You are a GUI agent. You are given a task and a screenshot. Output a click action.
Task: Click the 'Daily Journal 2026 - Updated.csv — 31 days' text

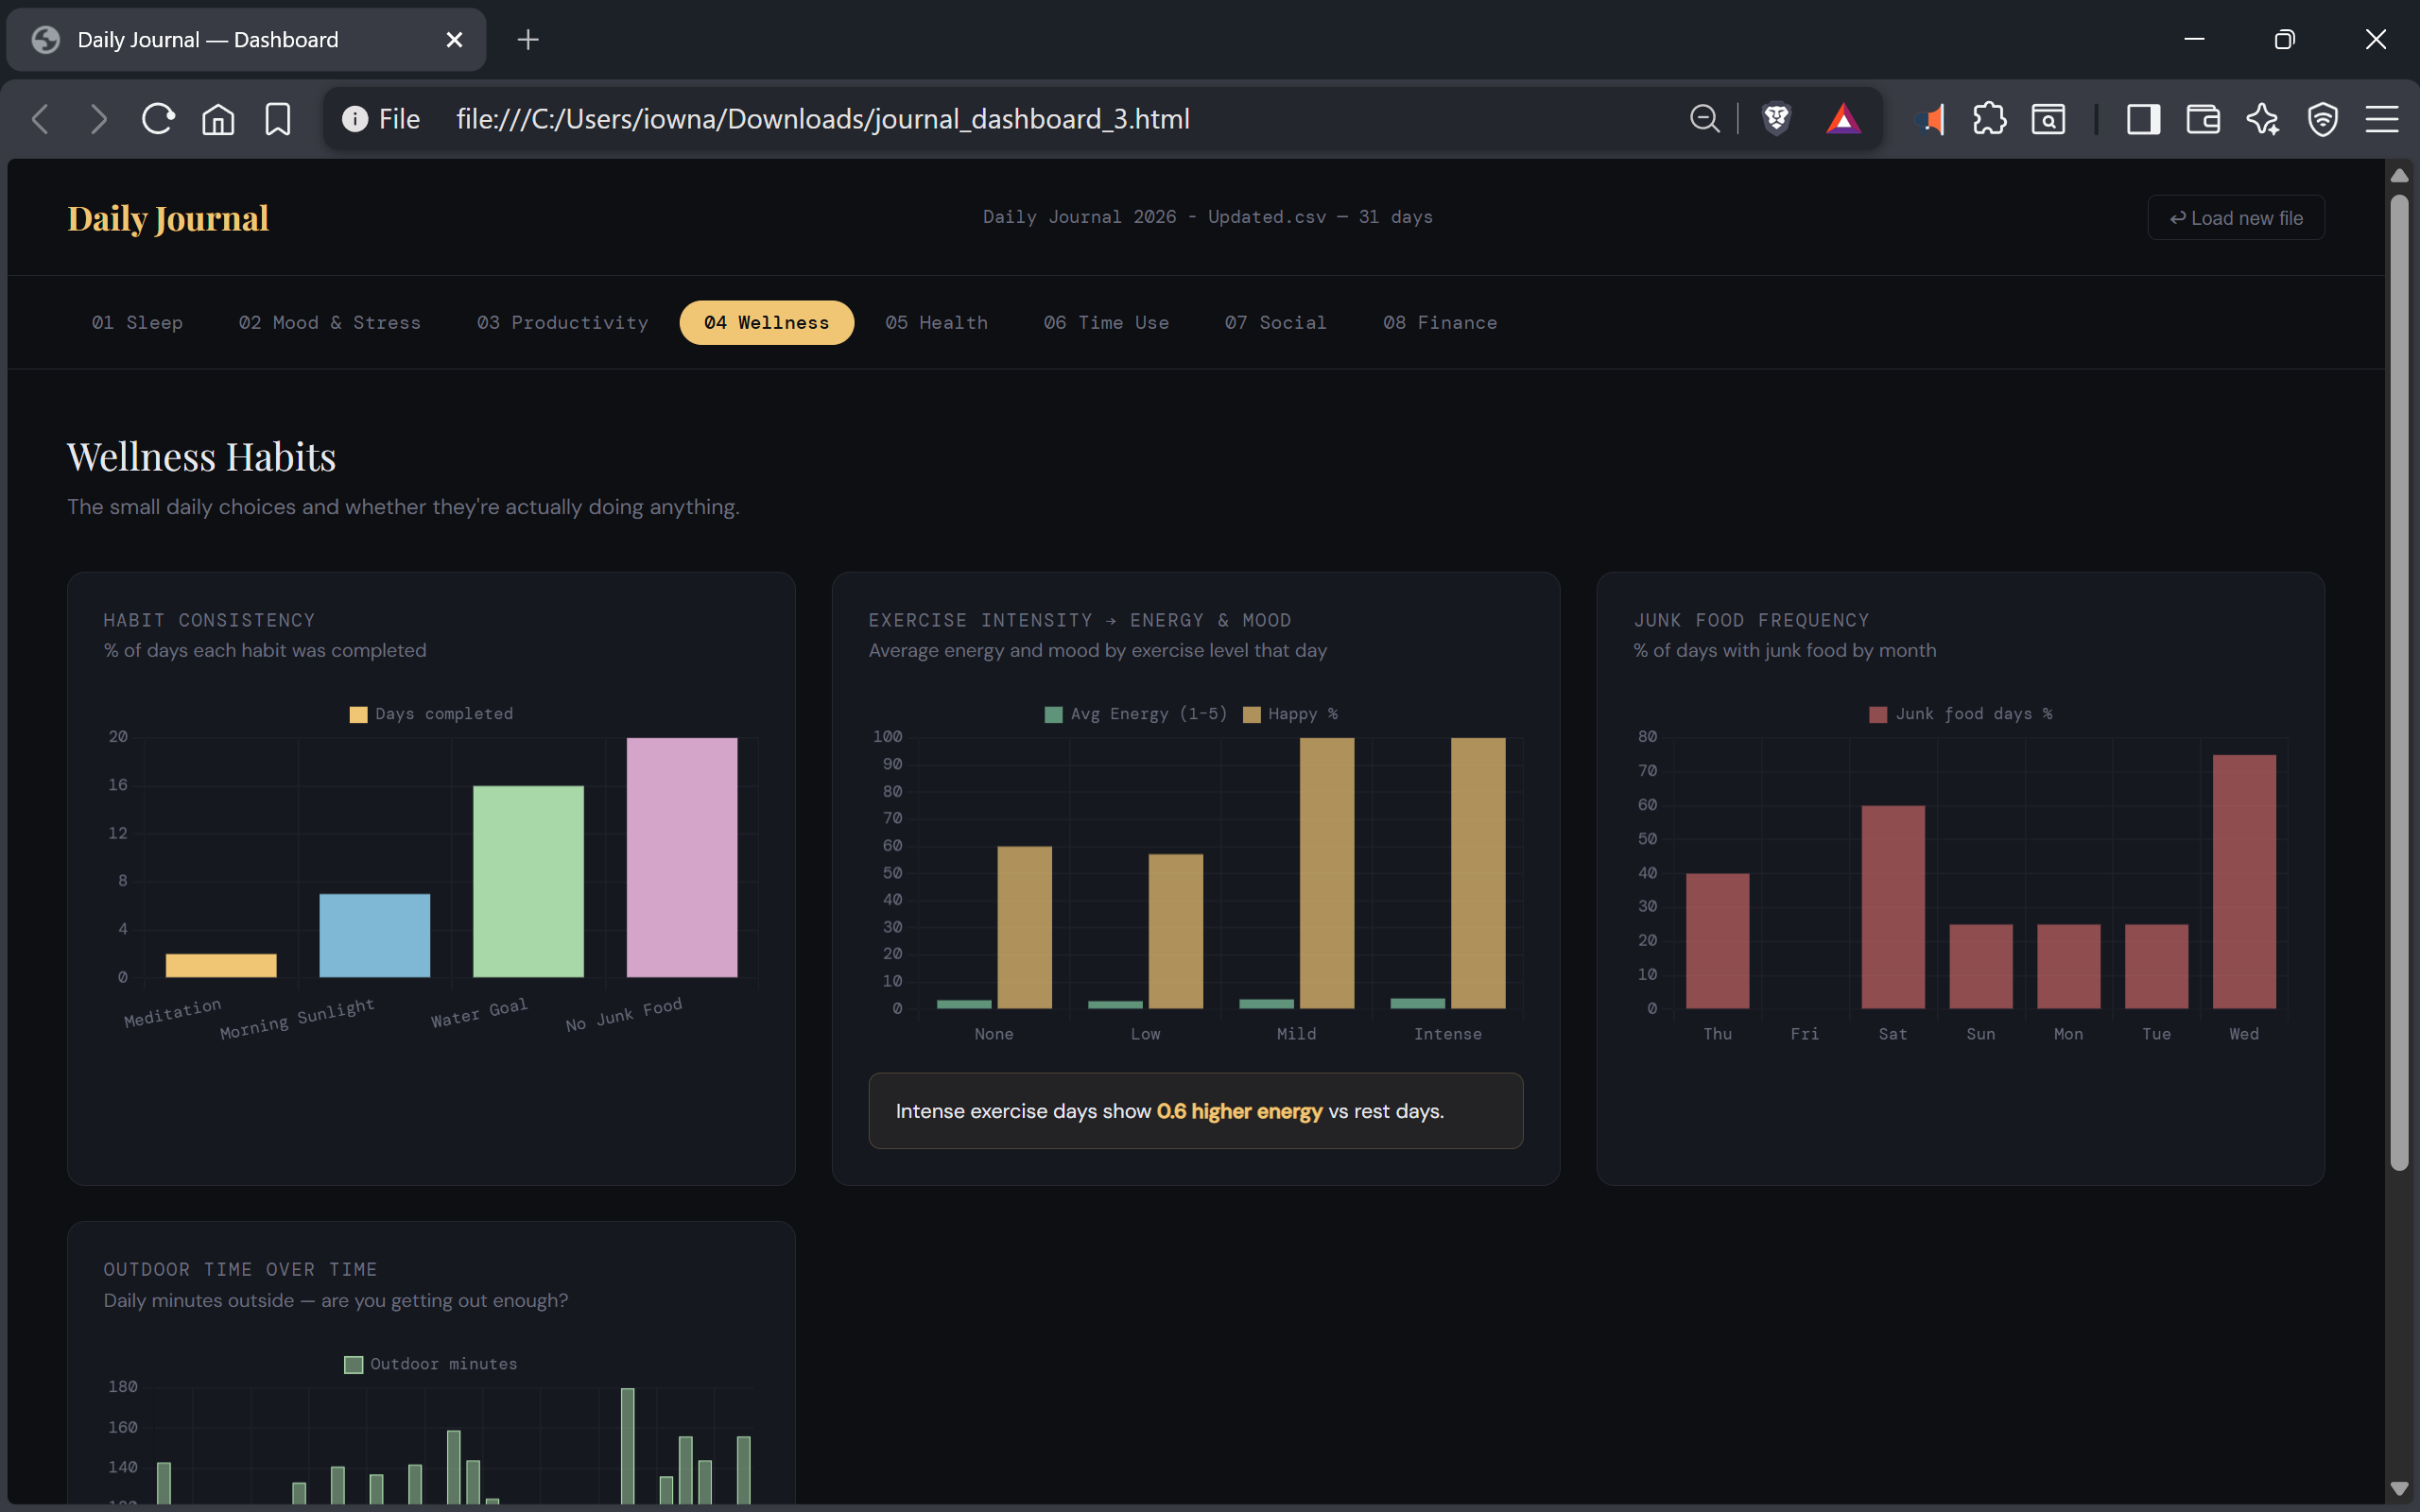(x=1207, y=217)
